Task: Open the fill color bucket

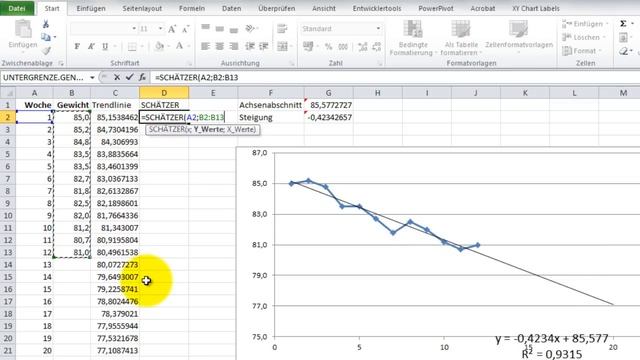Action: point(159,47)
